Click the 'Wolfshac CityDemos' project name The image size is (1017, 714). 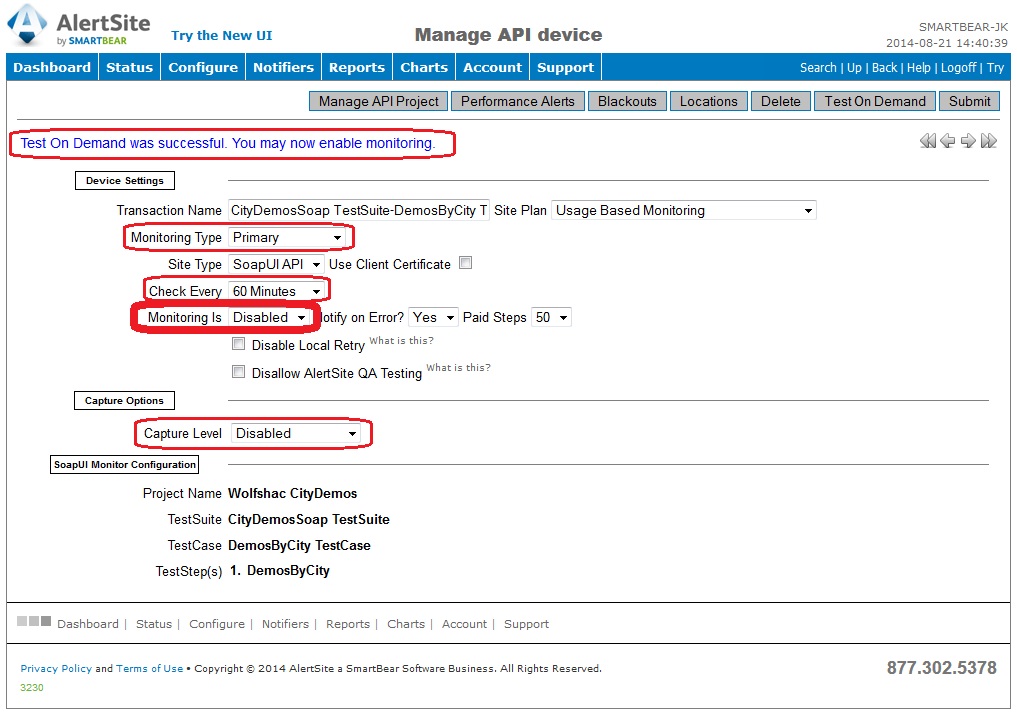click(x=293, y=494)
